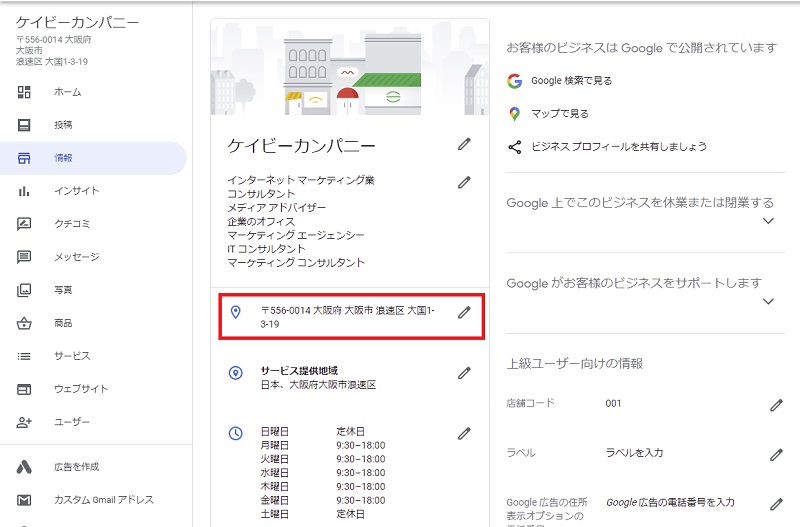Viewport: 800px width, 527px height.
Task: Edit business hours pencil icon
Action: 464,434
